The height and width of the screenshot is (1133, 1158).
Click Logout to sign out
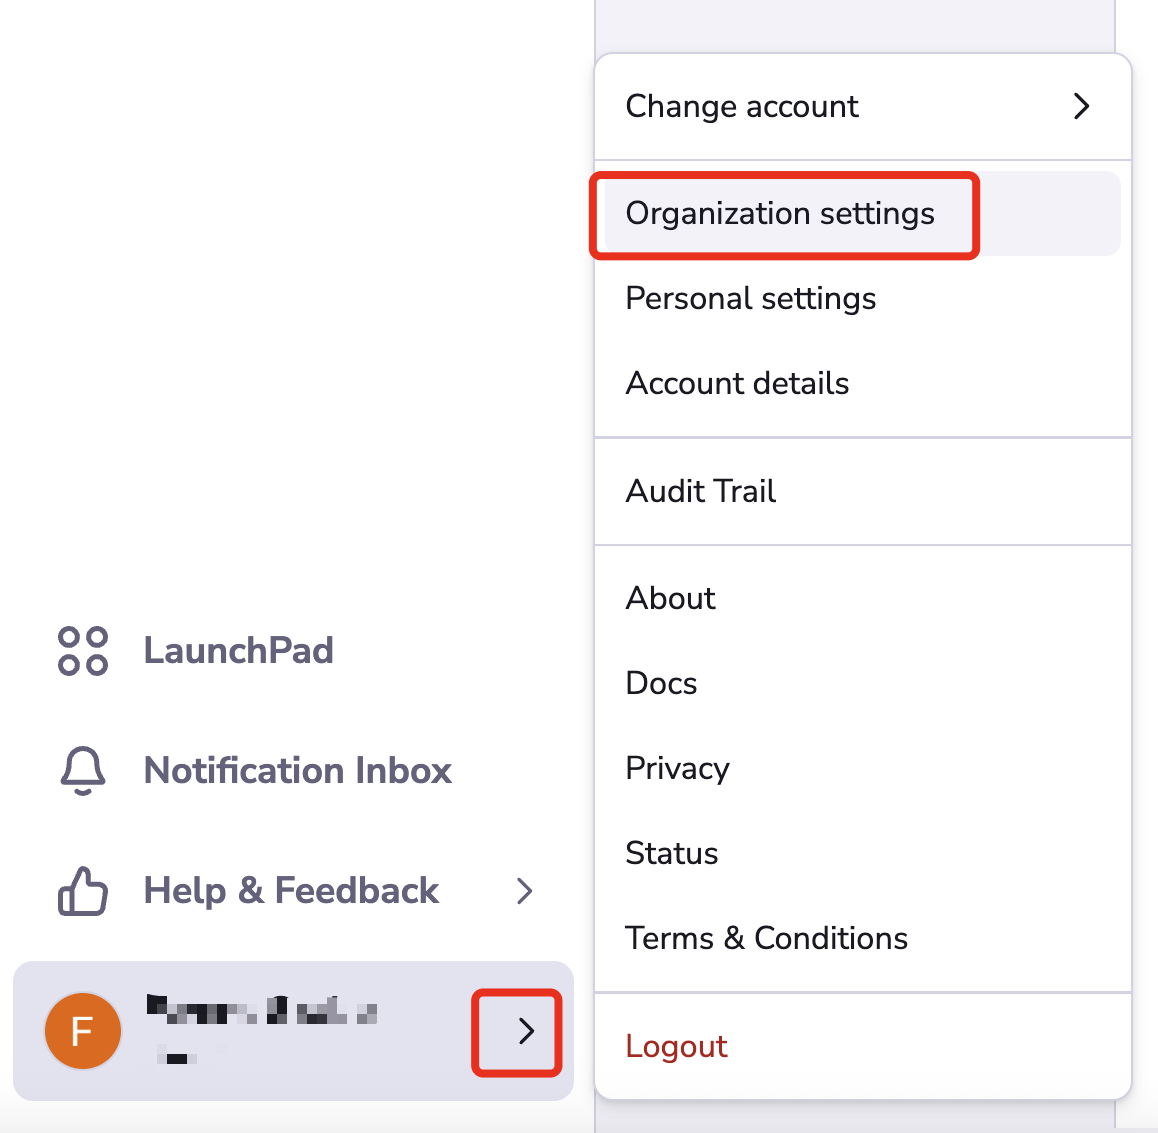pos(676,1046)
